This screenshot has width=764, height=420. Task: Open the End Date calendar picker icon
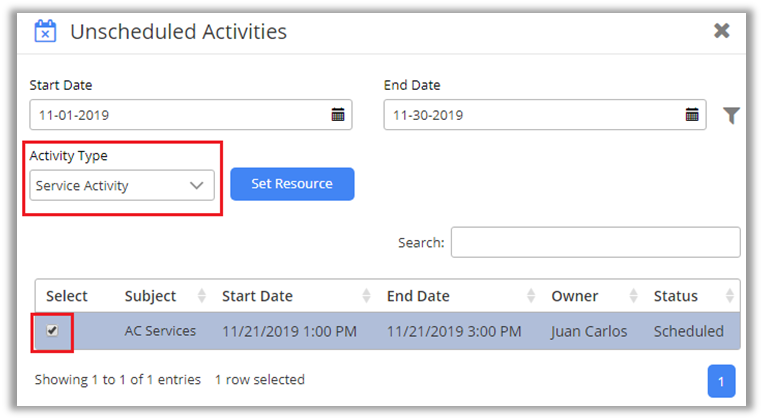click(692, 115)
